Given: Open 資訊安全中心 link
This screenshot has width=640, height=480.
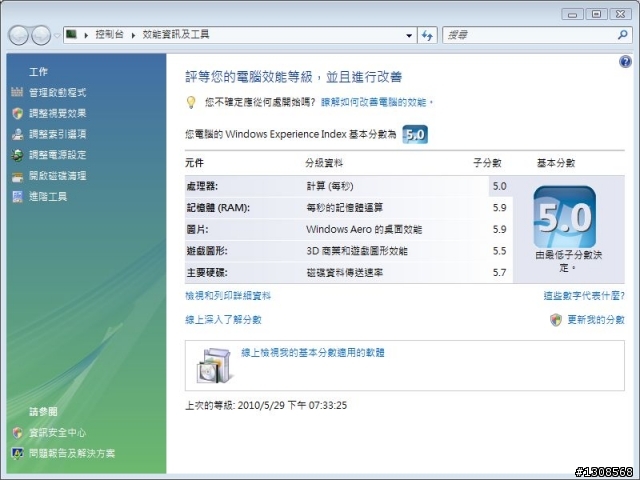Looking at the screenshot, I should click(58, 433).
